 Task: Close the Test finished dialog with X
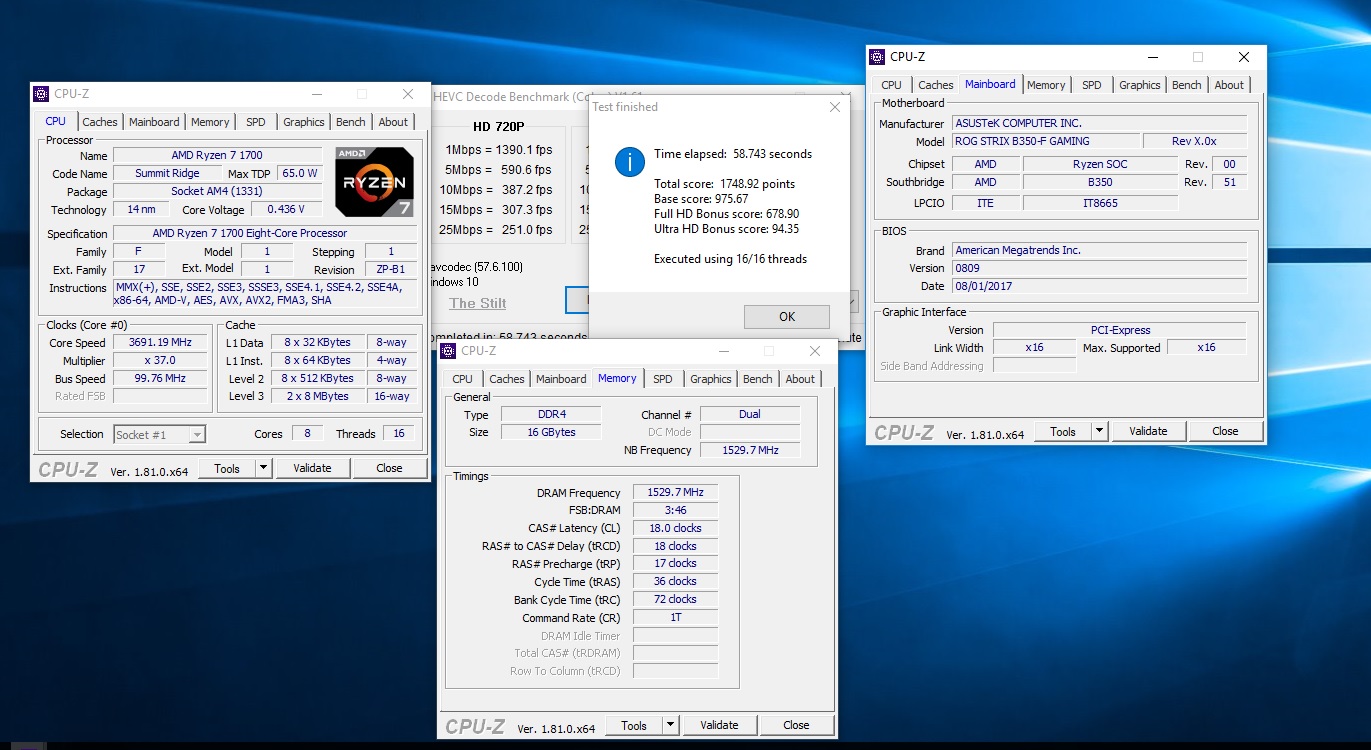pyautogui.click(x=835, y=107)
